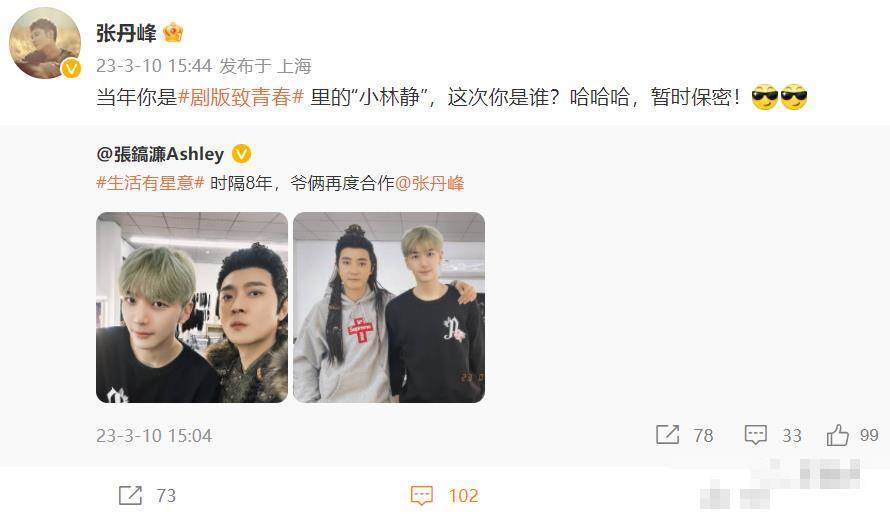The width and height of the screenshot is (890, 514).
Task: Click the 102 comment count number
Action: [x=463, y=495]
